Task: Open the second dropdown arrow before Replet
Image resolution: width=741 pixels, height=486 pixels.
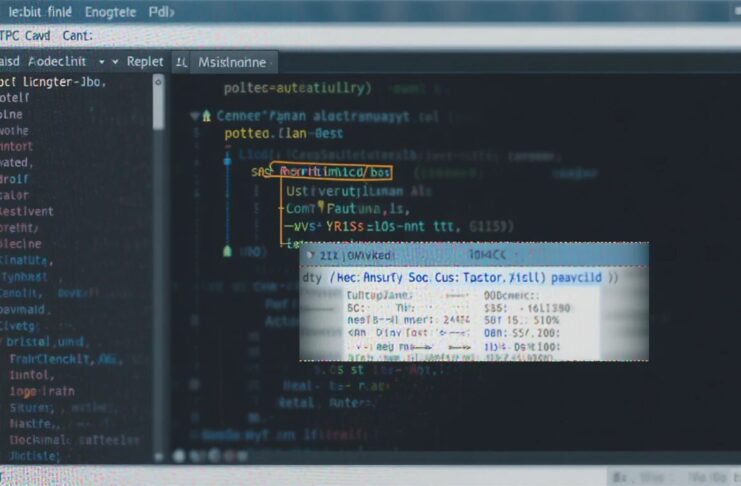Action: tap(116, 61)
